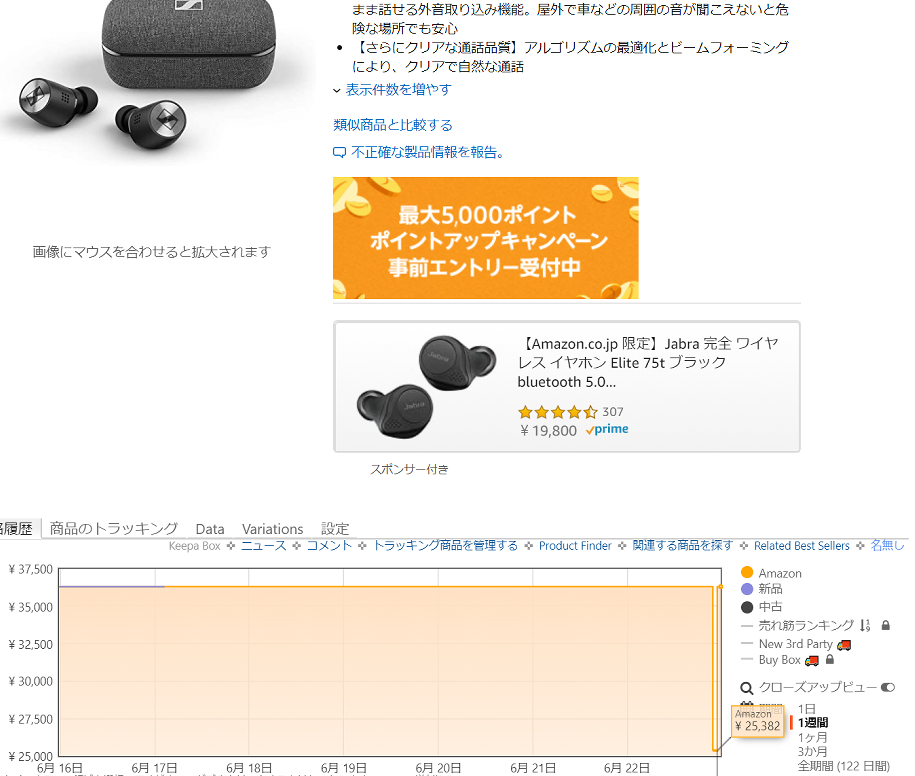Screen dimensions: 915x776
Task: Switch to the Data tab
Action: tap(210, 529)
